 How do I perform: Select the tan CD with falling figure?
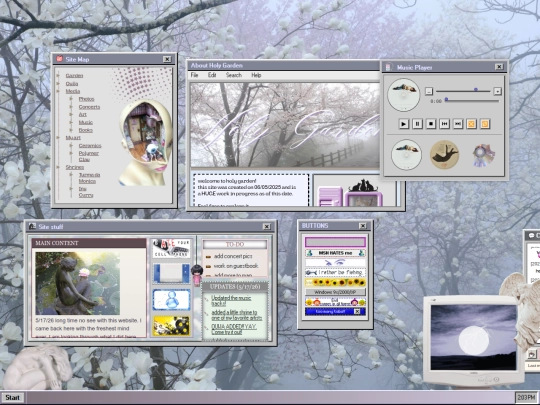coord(444,155)
